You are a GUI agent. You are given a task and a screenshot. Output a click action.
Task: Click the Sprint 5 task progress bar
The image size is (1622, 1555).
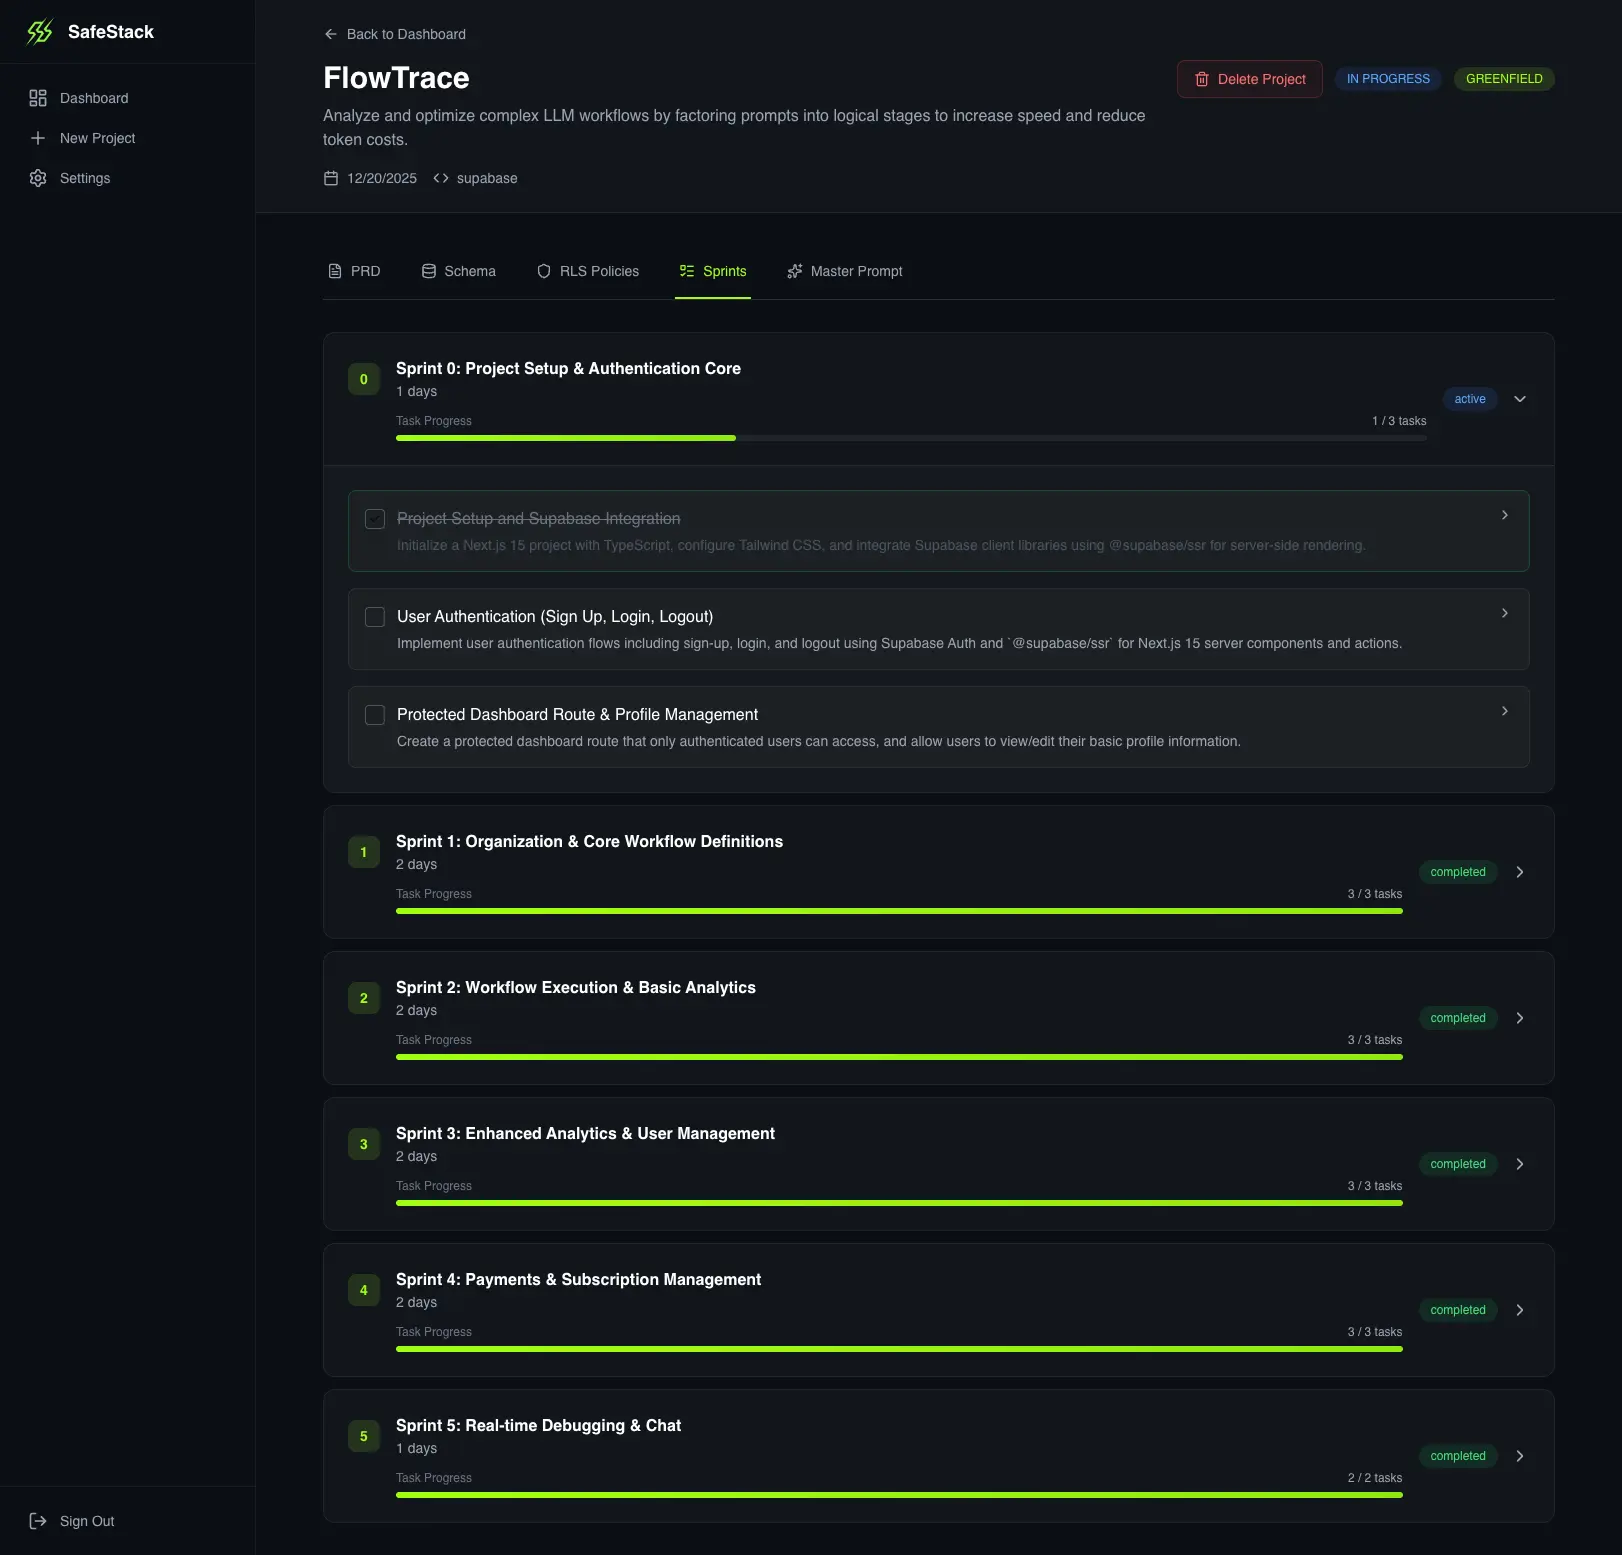(x=899, y=1495)
